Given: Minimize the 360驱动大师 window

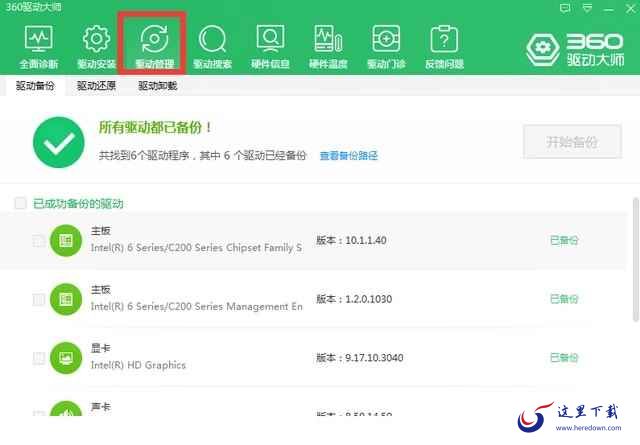Looking at the screenshot, I should point(609,8).
